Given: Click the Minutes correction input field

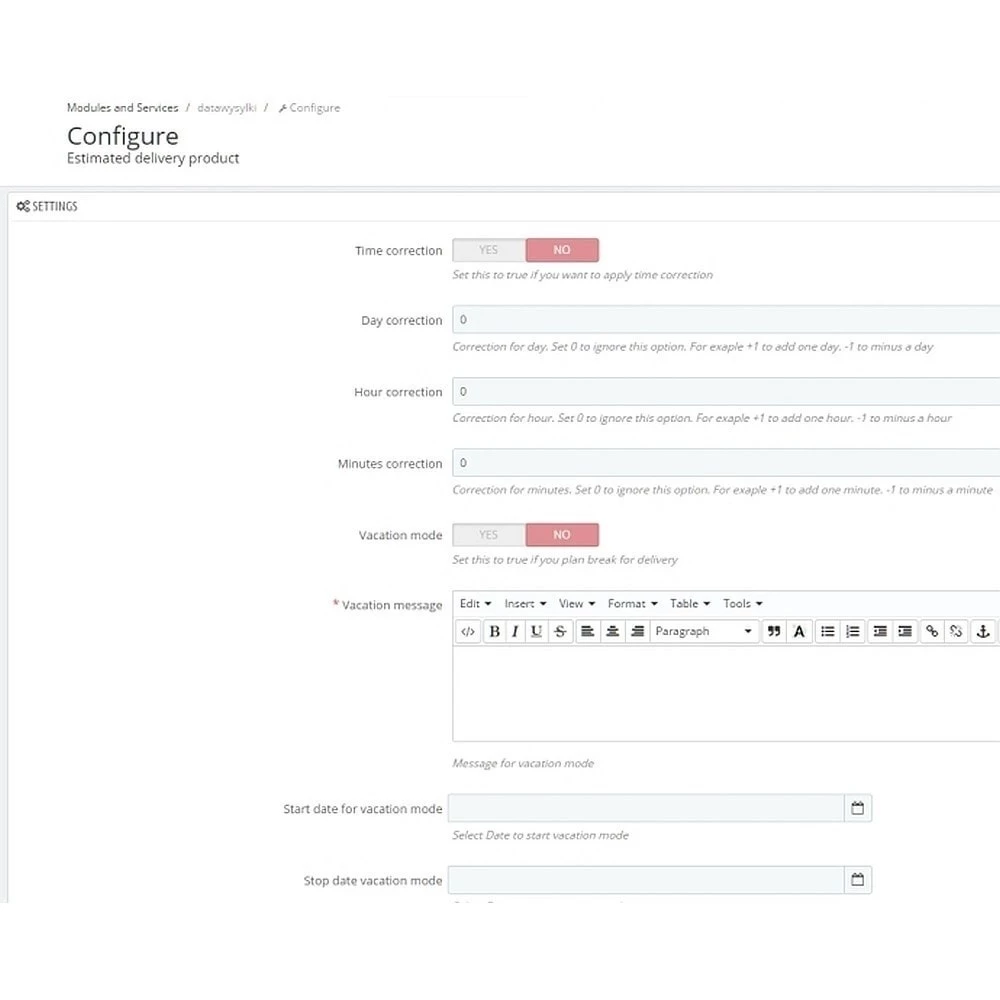Looking at the screenshot, I should 726,462.
